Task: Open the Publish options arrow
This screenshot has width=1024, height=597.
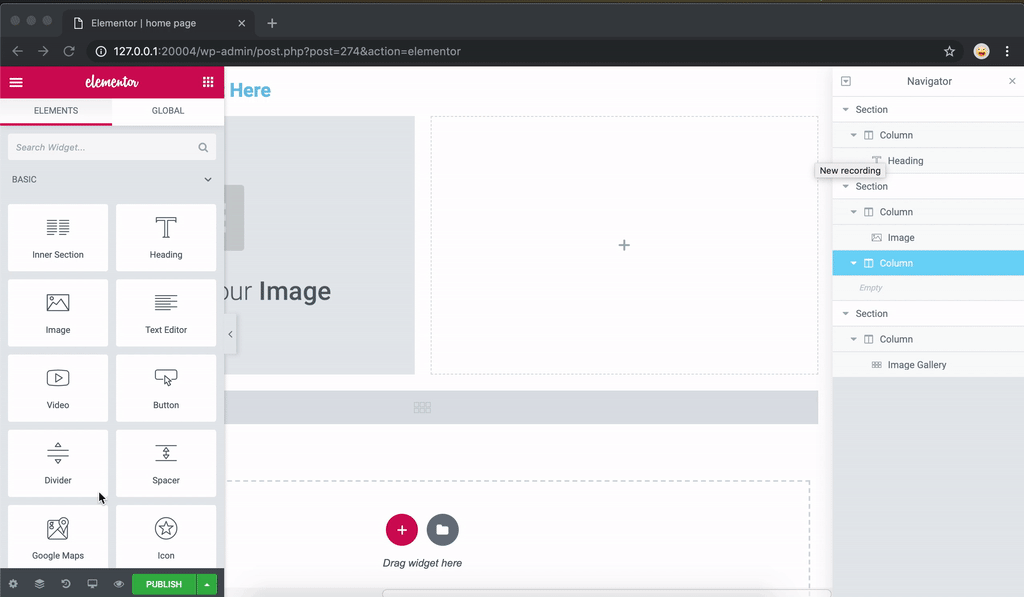Action: (207, 585)
